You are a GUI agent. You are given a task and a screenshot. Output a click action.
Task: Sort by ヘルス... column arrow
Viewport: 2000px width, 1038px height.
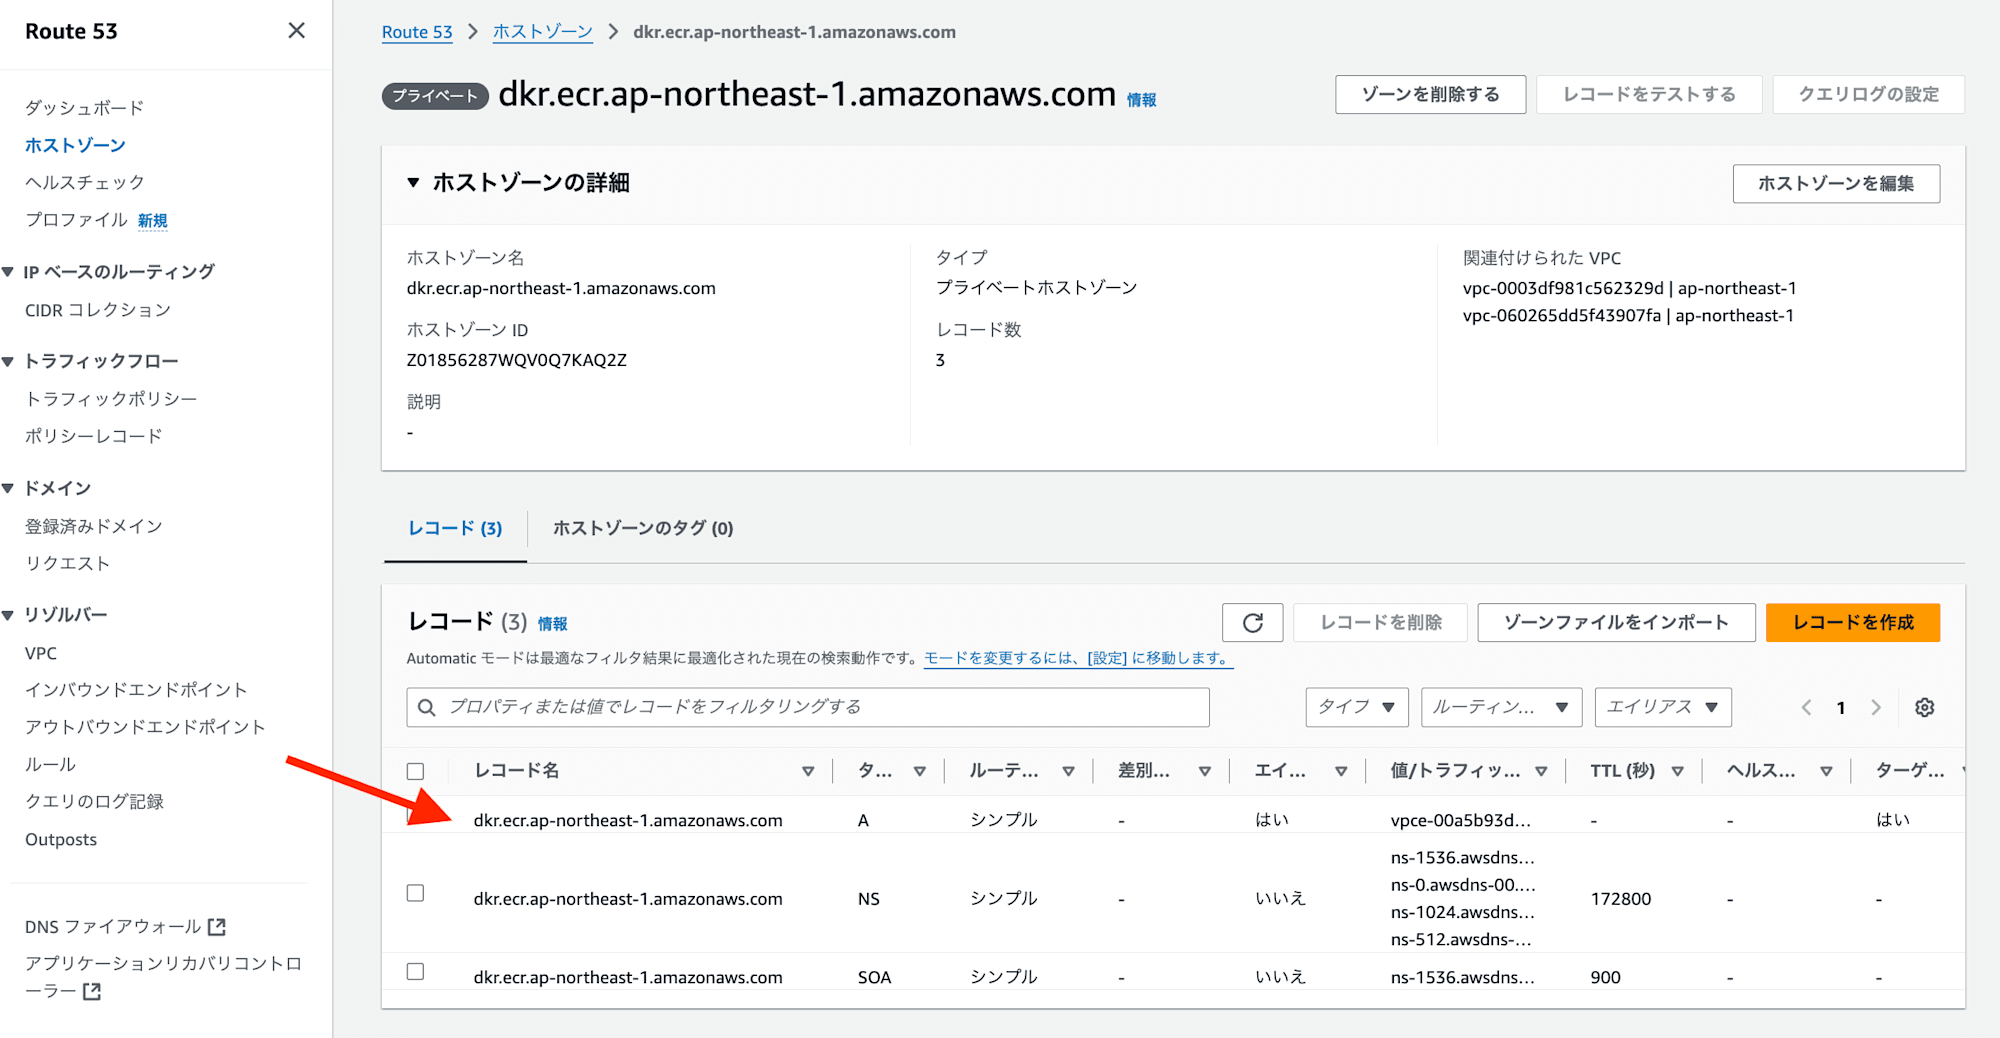coord(1826,771)
